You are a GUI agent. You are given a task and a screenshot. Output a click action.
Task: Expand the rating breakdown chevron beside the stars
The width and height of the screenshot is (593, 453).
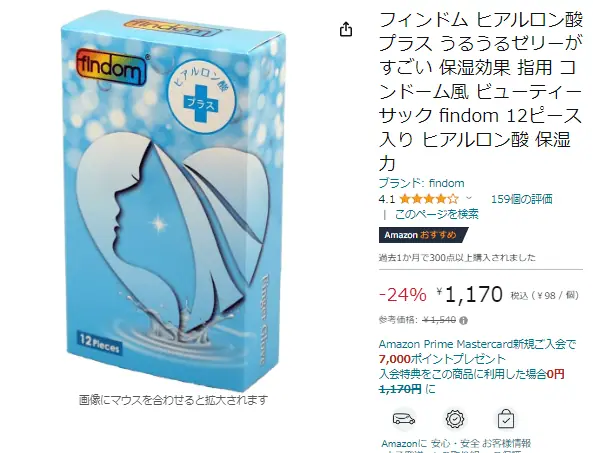pyautogui.click(x=469, y=198)
